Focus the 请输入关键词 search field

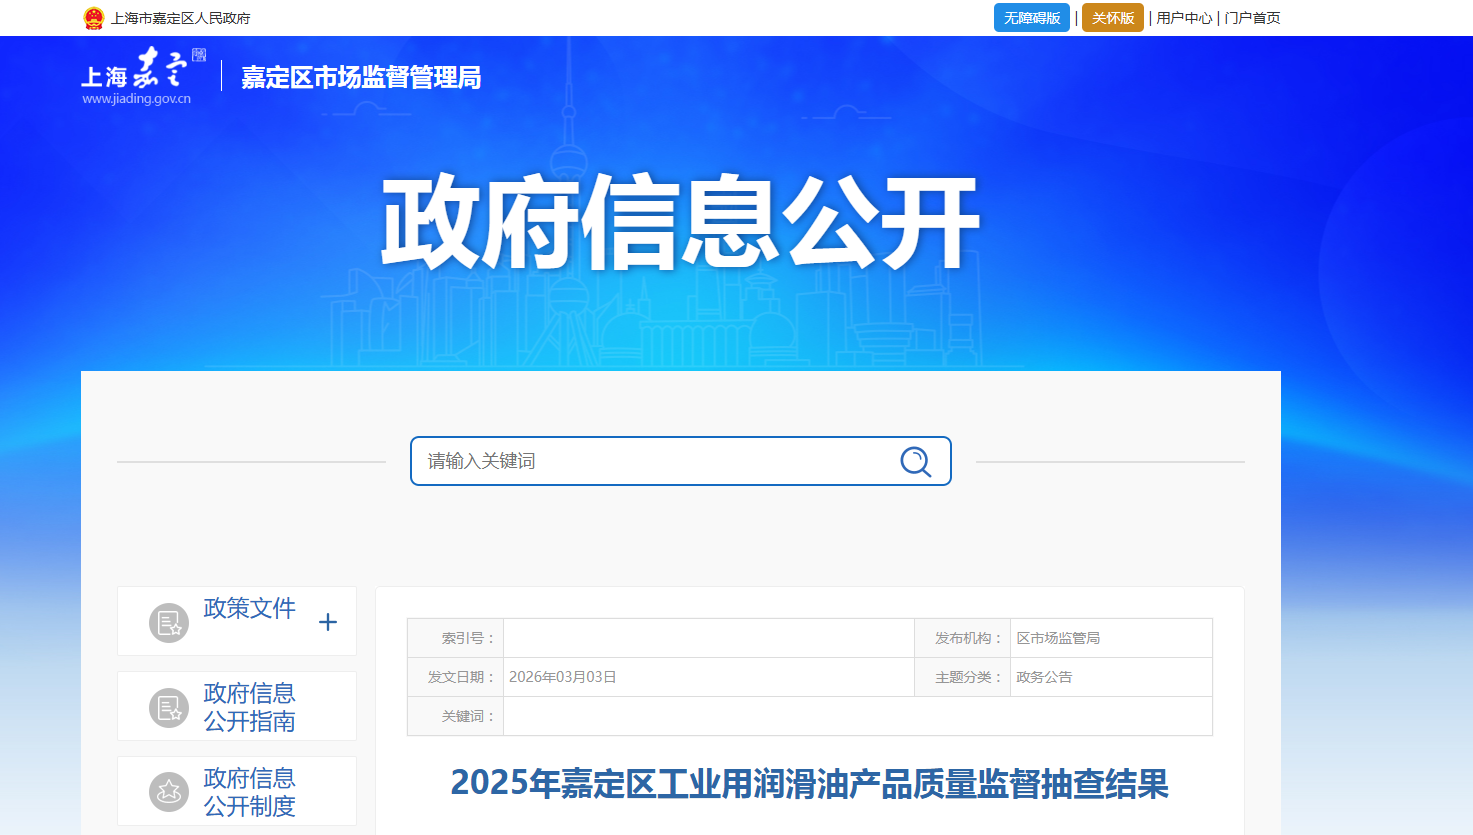pyautogui.click(x=655, y=461)
